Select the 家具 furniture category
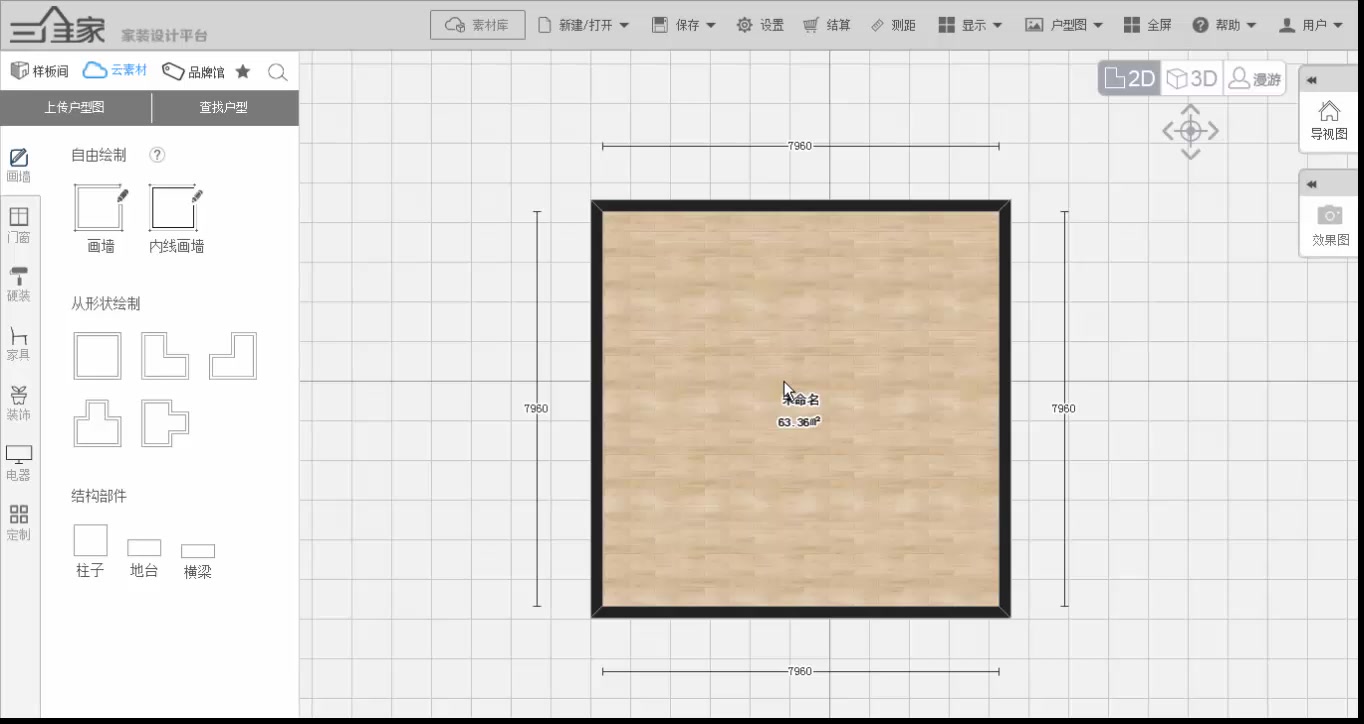This screenshot has height=724, width=1364. pyautogui.click(x=19, y=343)
